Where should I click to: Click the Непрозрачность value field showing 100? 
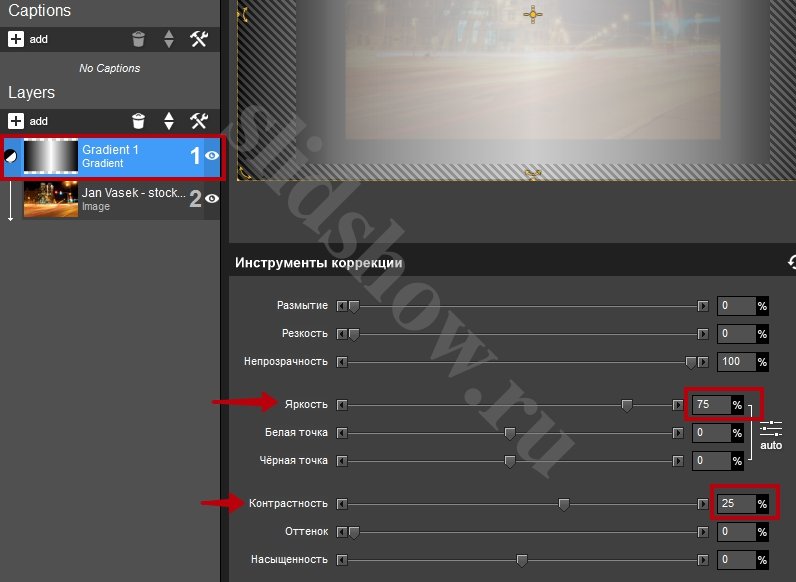pos(737,362)
